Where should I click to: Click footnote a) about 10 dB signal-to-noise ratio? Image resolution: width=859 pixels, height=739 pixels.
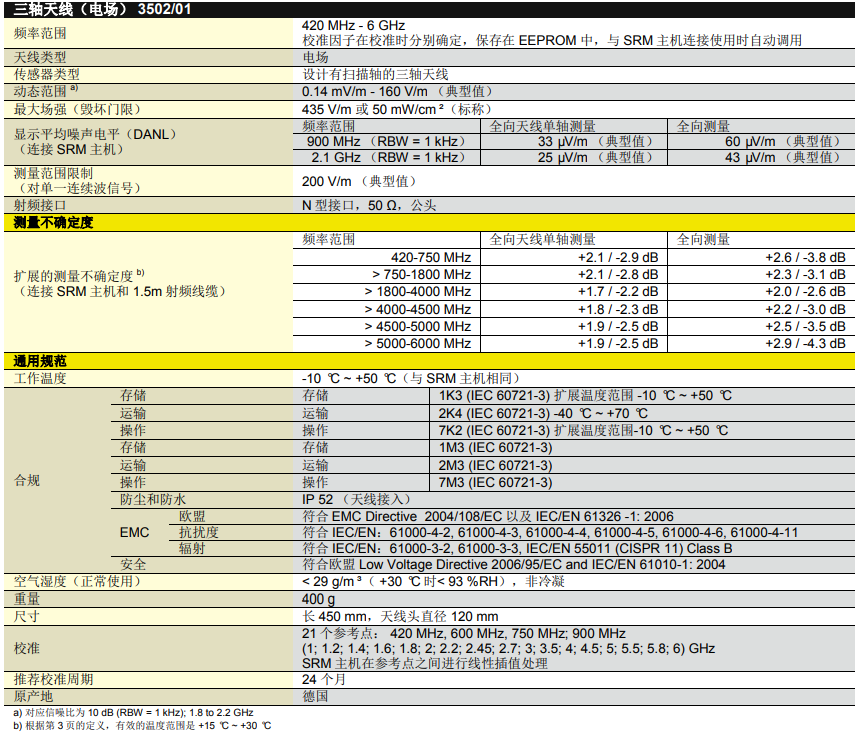coord(133,712)
